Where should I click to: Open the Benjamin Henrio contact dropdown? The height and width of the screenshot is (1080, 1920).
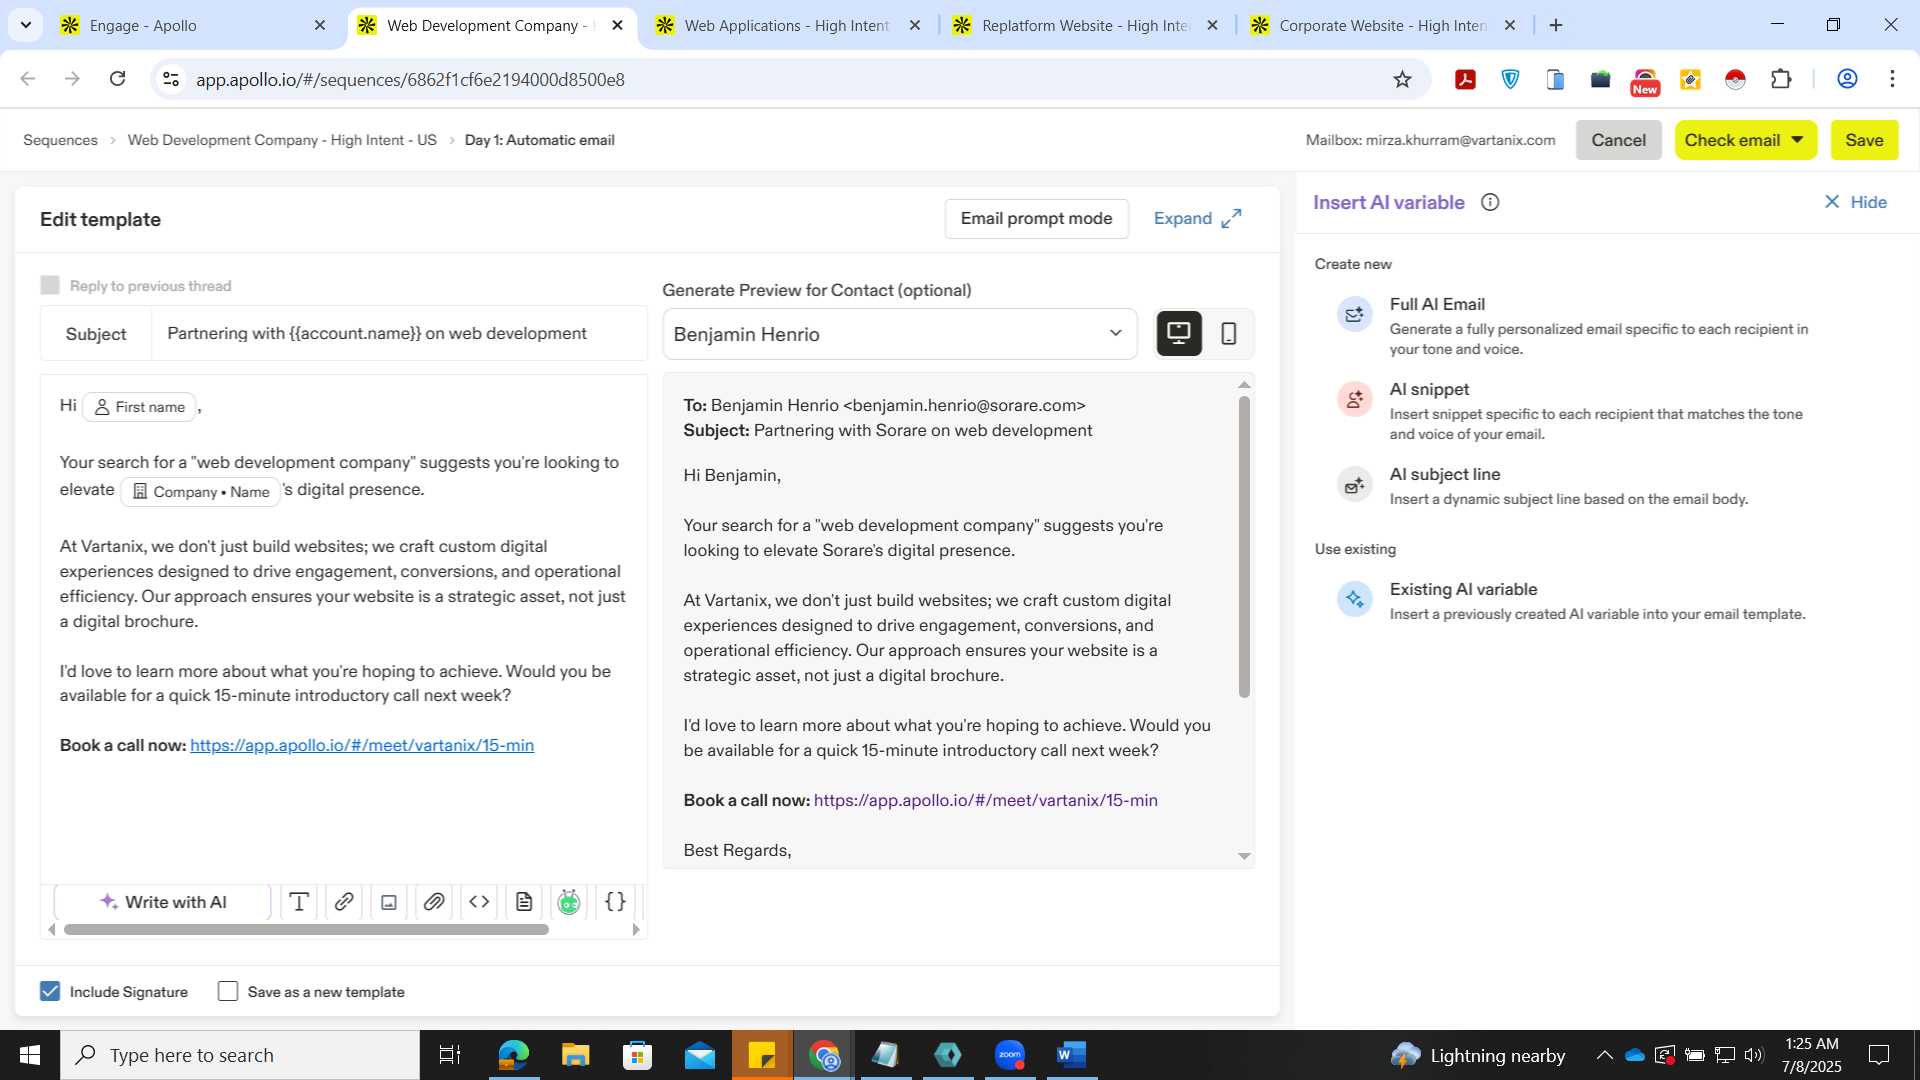(x=900, y=334)
